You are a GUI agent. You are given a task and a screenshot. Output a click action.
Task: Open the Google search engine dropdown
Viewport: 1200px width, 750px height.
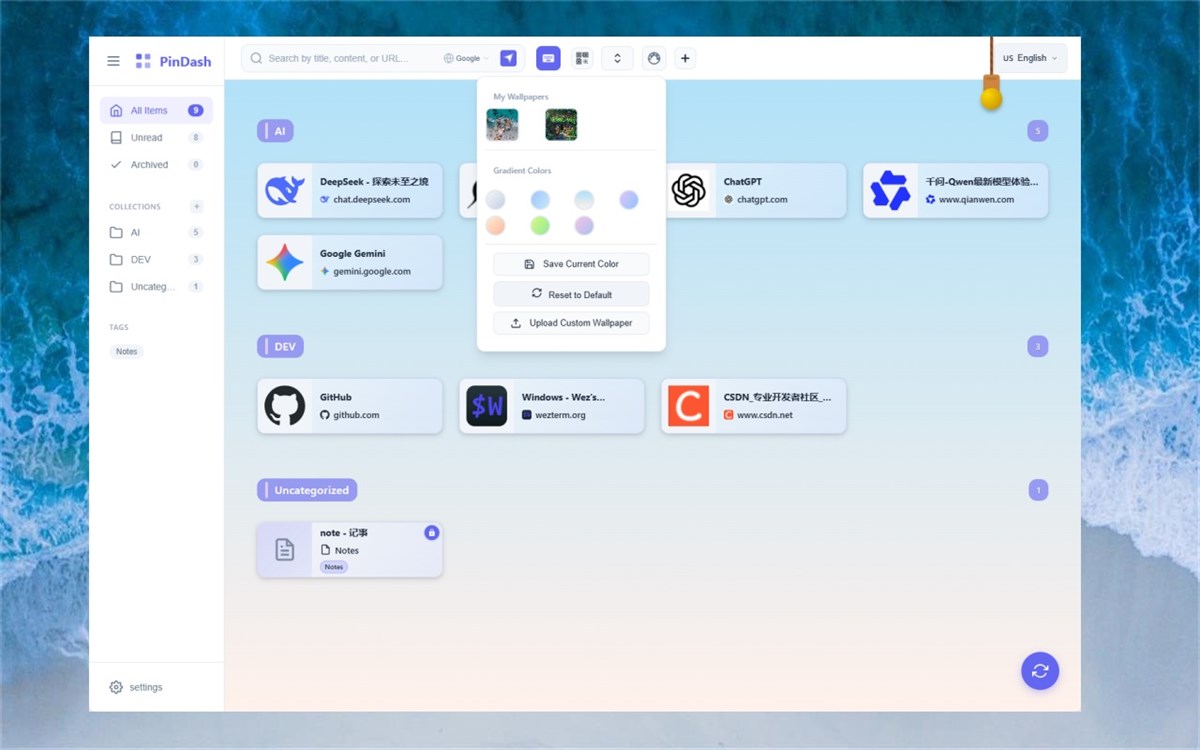466,58
